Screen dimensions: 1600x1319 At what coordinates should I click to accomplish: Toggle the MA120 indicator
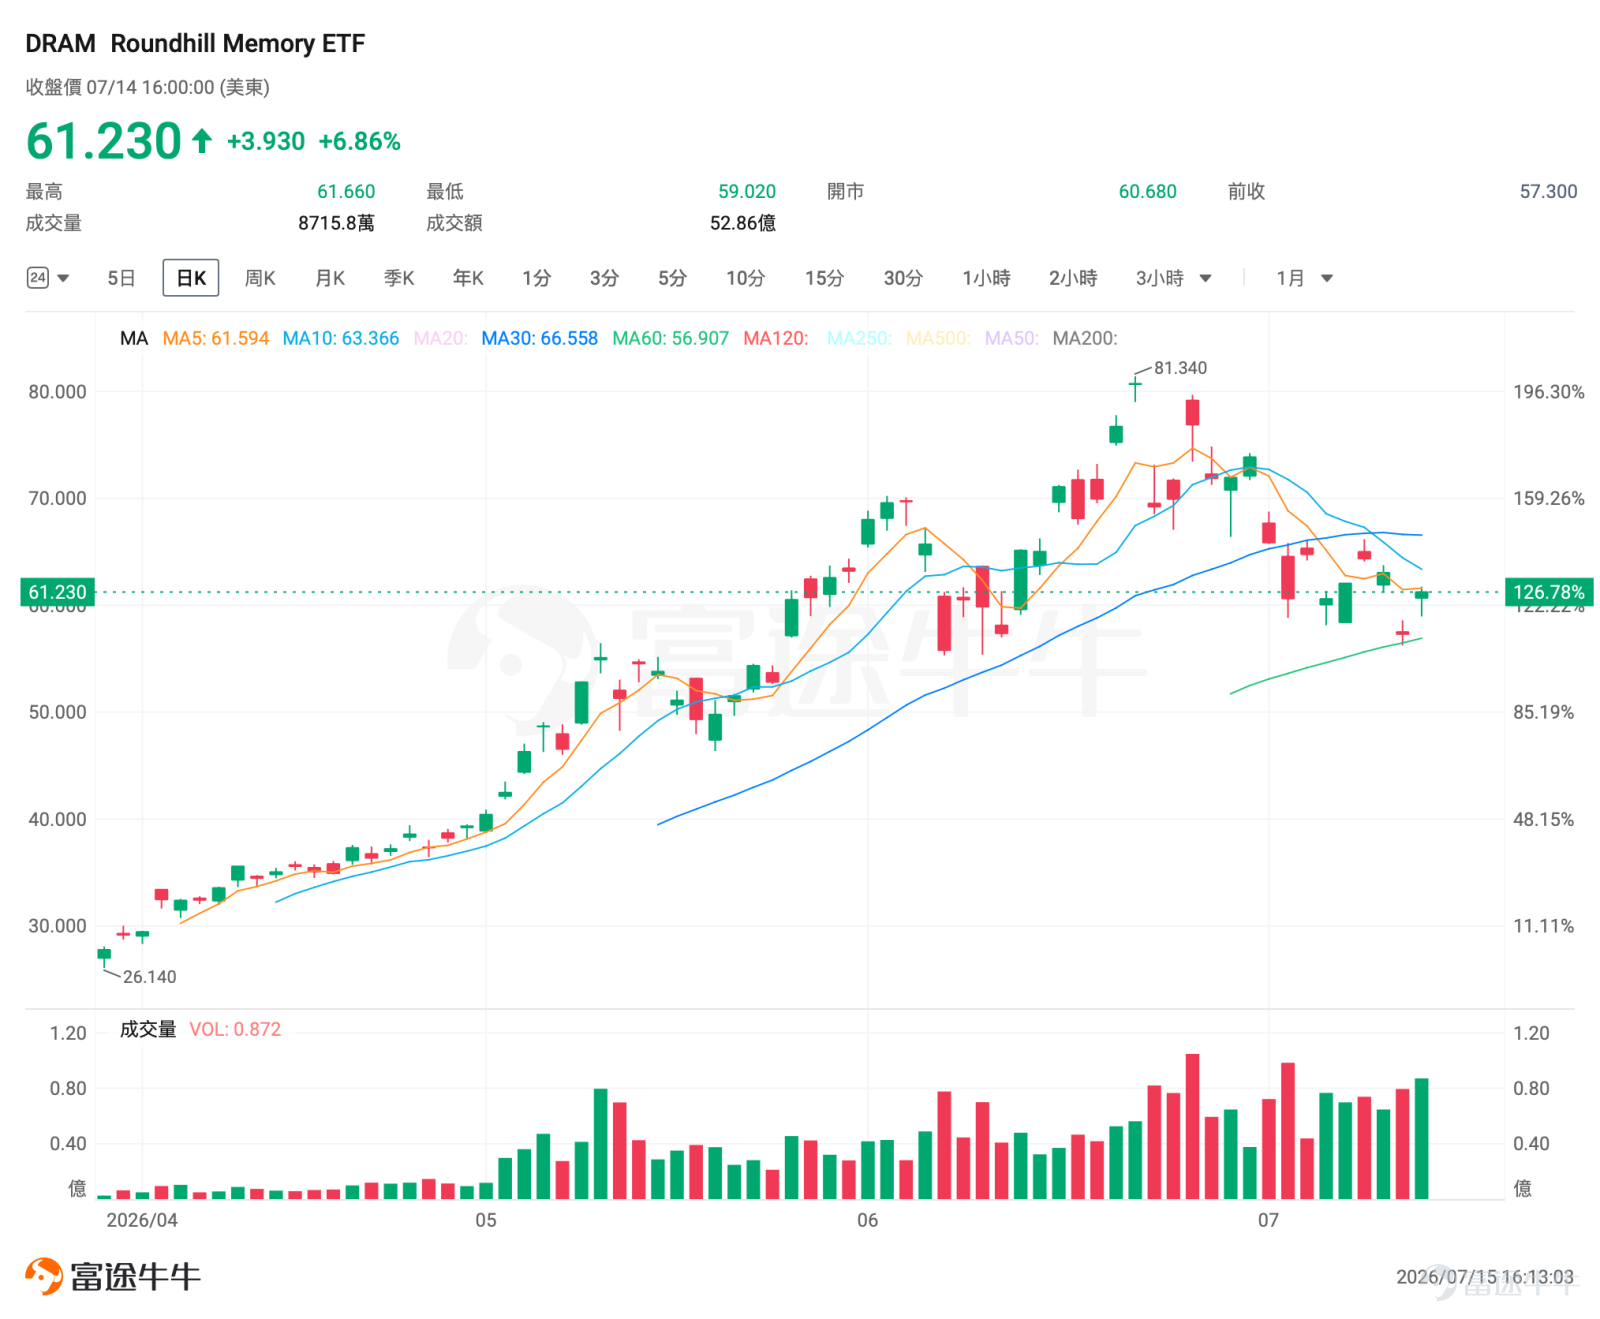pyautogui.click(x=776, y=338)
